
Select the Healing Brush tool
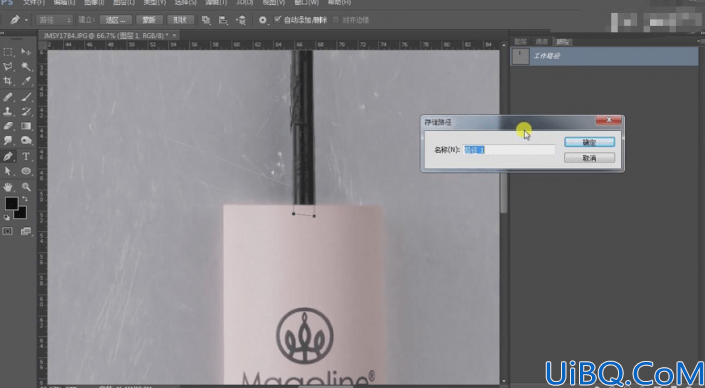point(8,97)
